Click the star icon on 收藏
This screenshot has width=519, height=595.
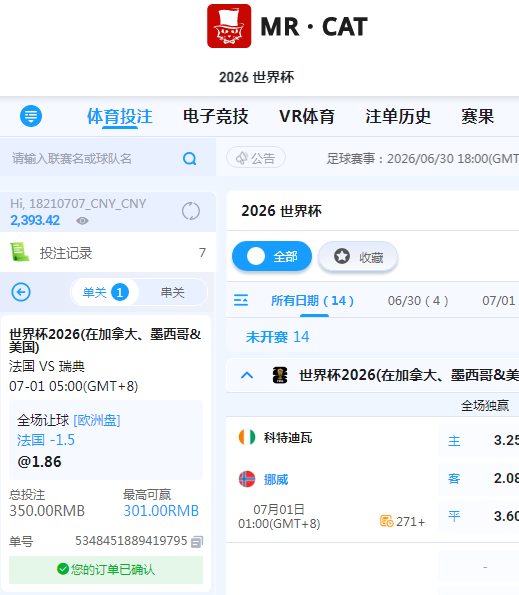(x=342, y=256)
